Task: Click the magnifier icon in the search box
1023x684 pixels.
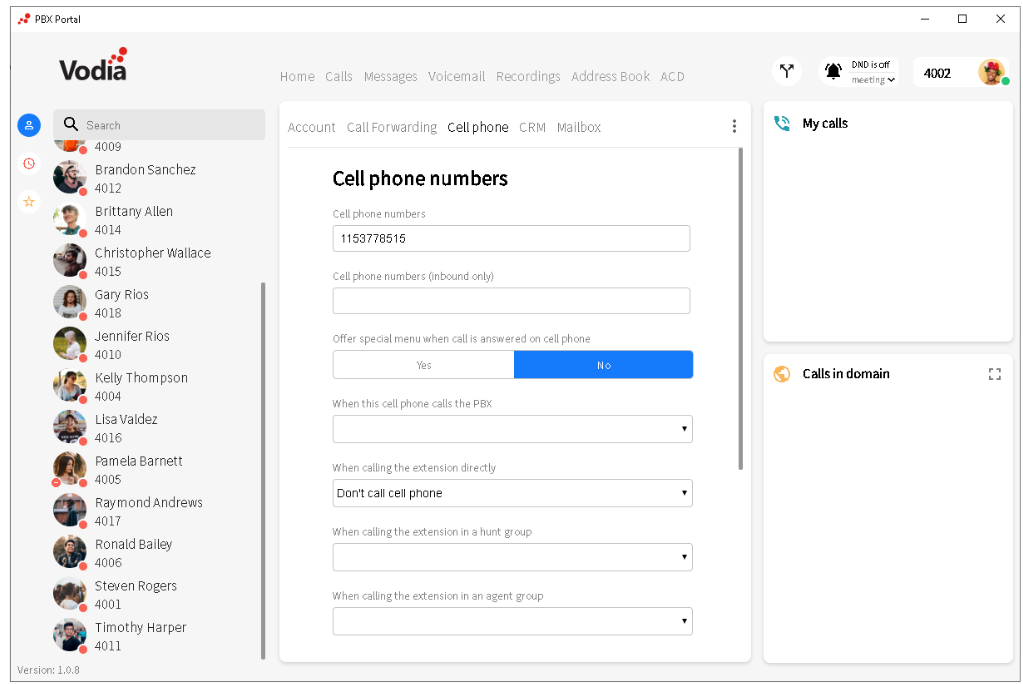Action: click(70, 124)
